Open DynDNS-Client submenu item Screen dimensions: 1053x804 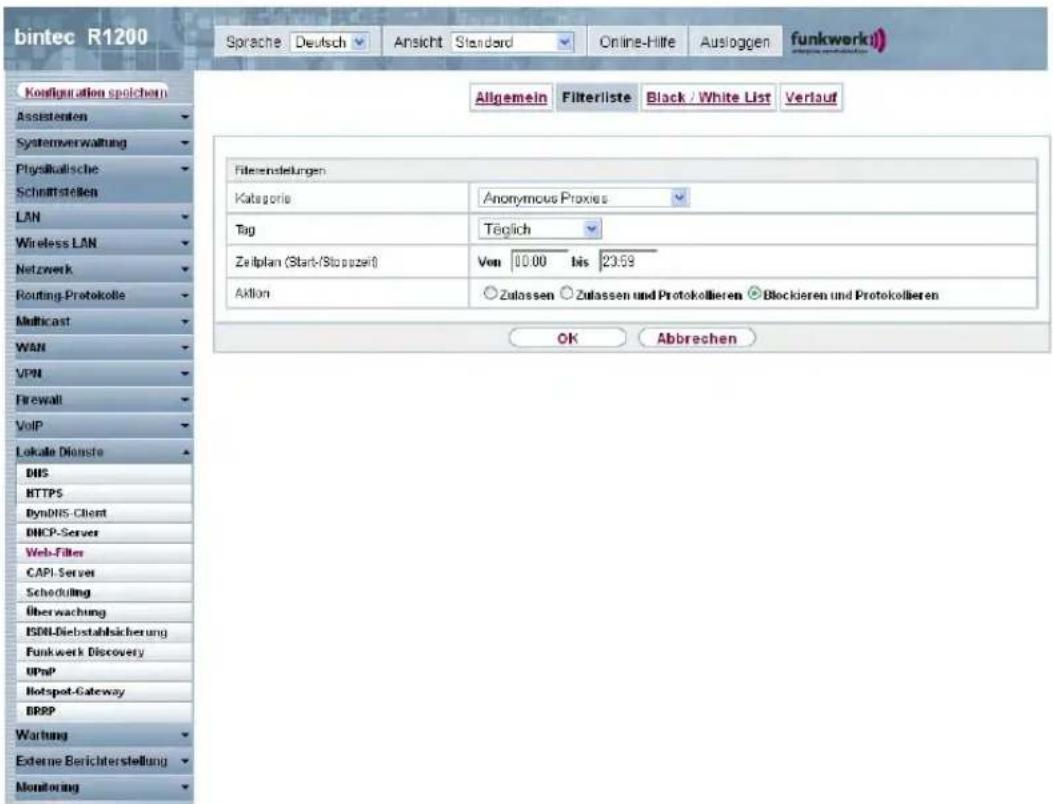pyautogui.click(x=103, y=513)
